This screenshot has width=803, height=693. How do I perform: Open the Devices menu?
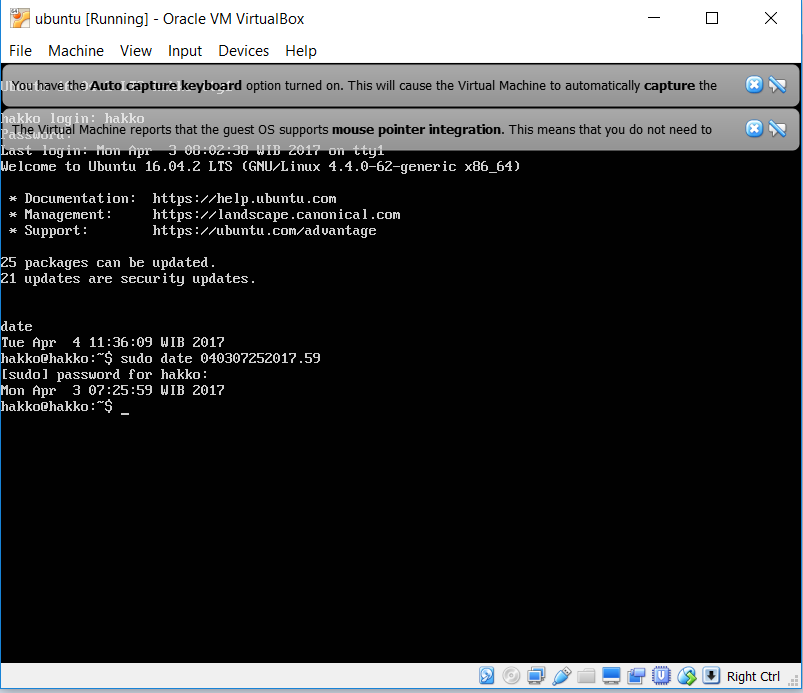pyautogui.click(x=243, y=51)
